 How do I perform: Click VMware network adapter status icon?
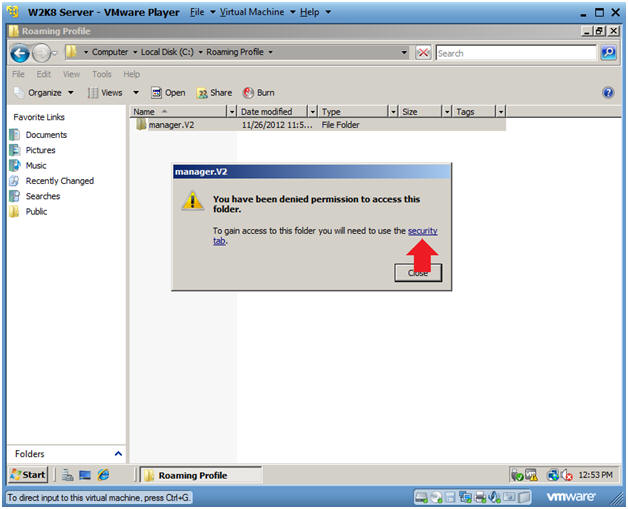(x=465, y=497)
